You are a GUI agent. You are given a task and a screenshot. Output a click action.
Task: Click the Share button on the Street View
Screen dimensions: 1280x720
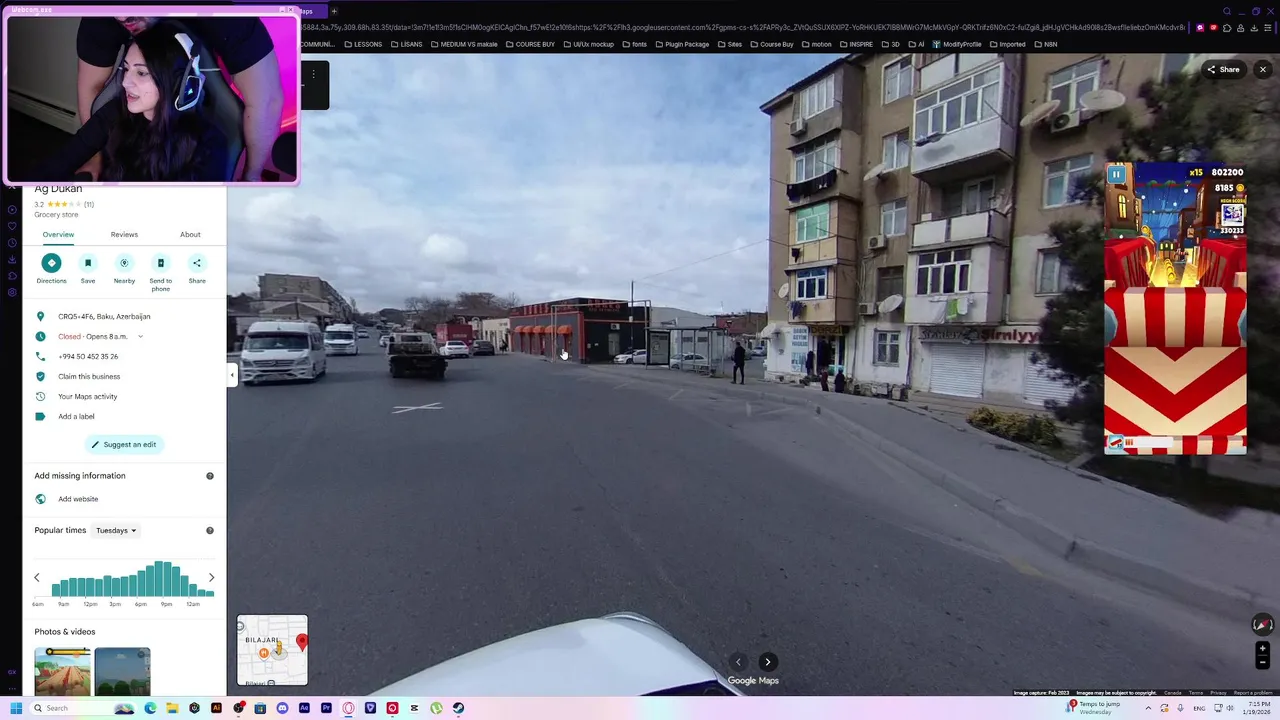coord(1223,70)
